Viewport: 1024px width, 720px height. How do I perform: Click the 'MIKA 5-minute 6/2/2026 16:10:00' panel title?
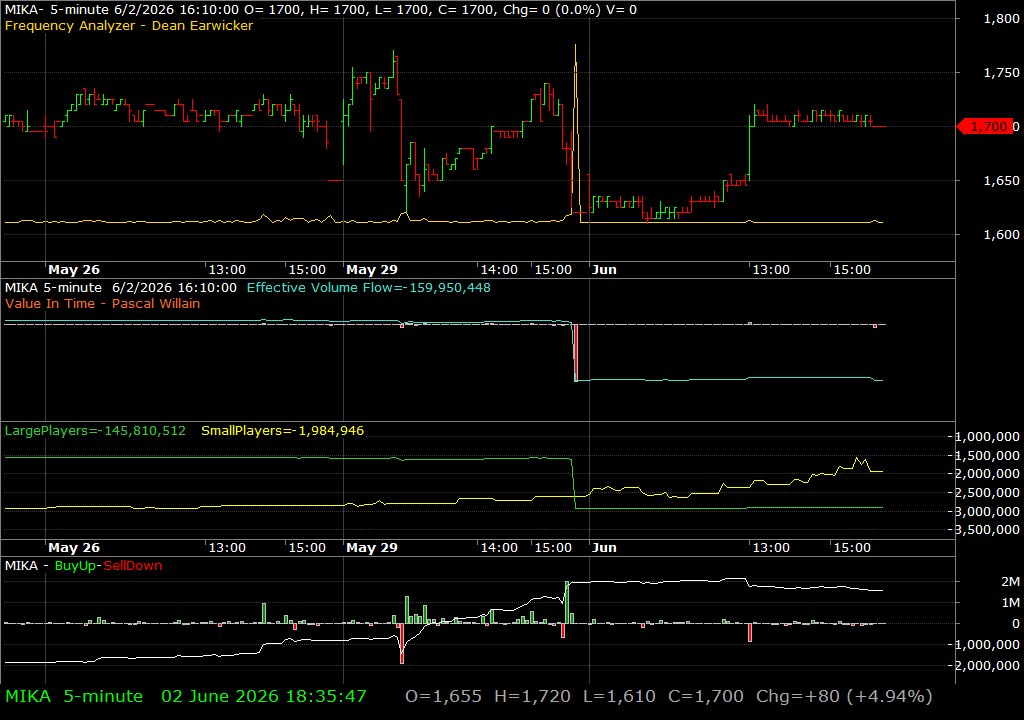tap(121, 287)
